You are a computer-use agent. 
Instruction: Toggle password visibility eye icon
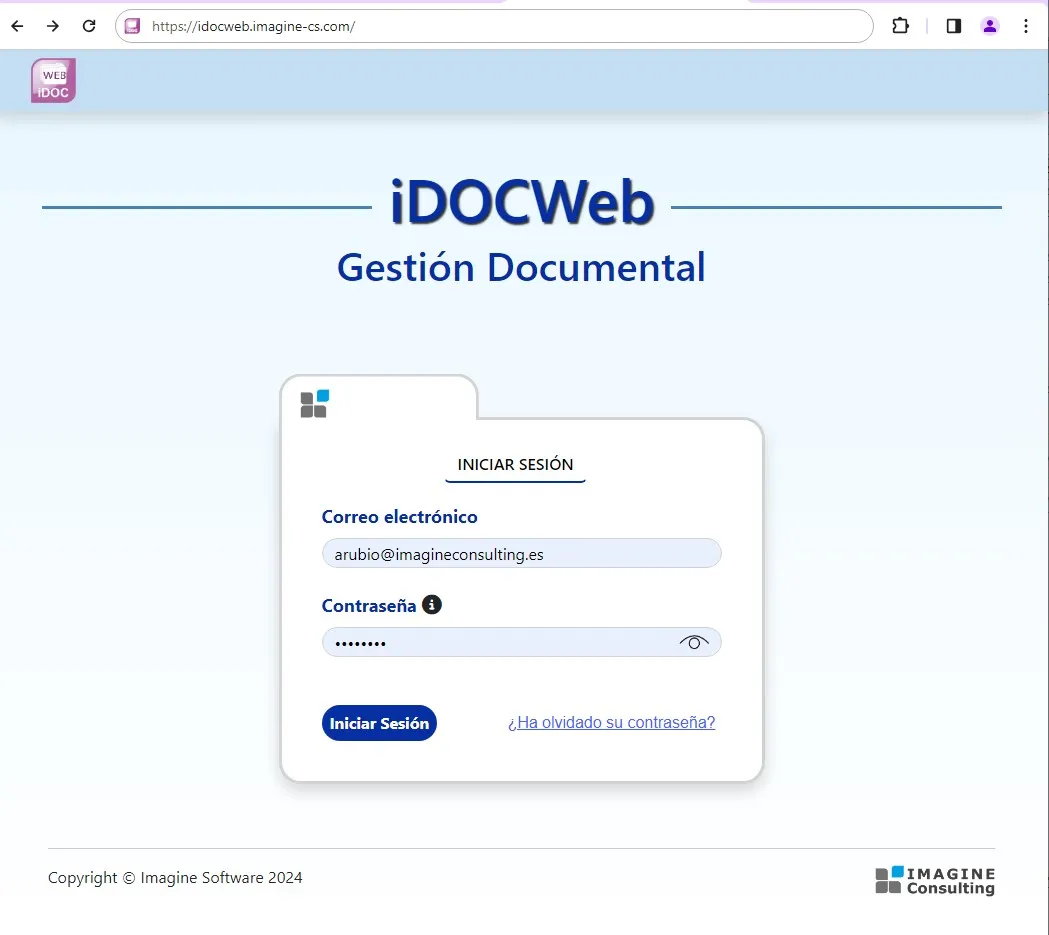pyautogui.click(x=694, y=643)
